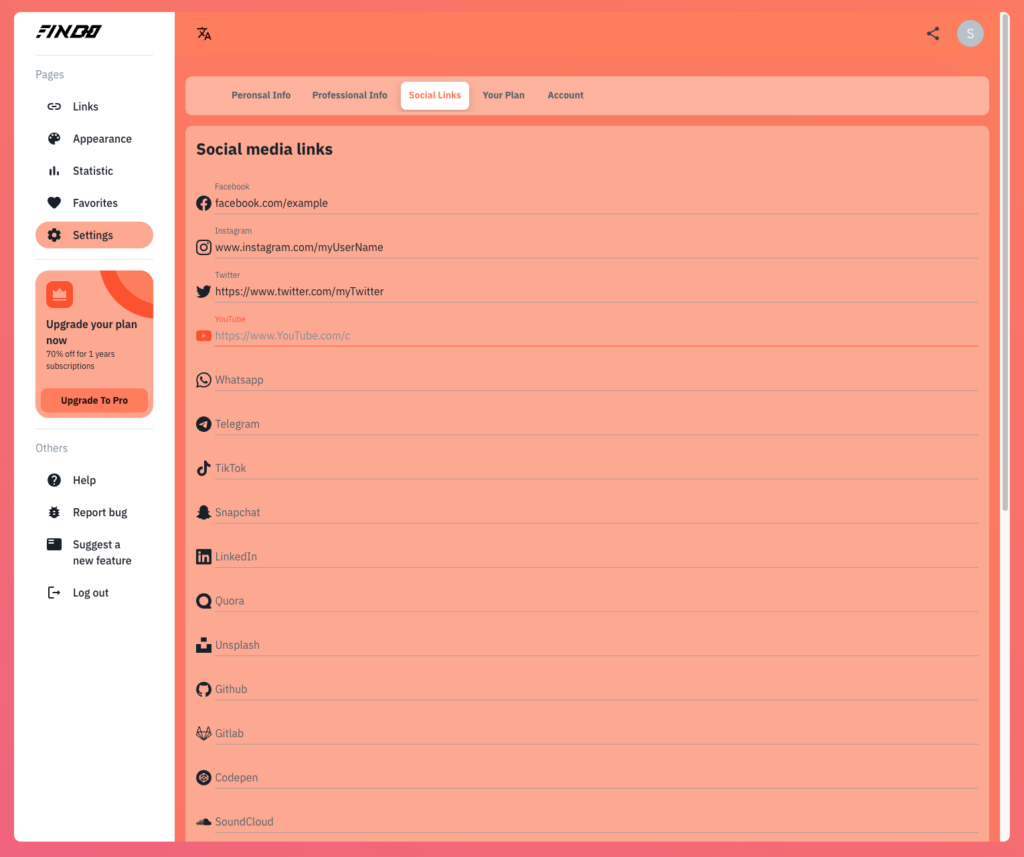Open the user avatar S menu
Viewport: 1024px width, 857px height.
tap(970, 33)
